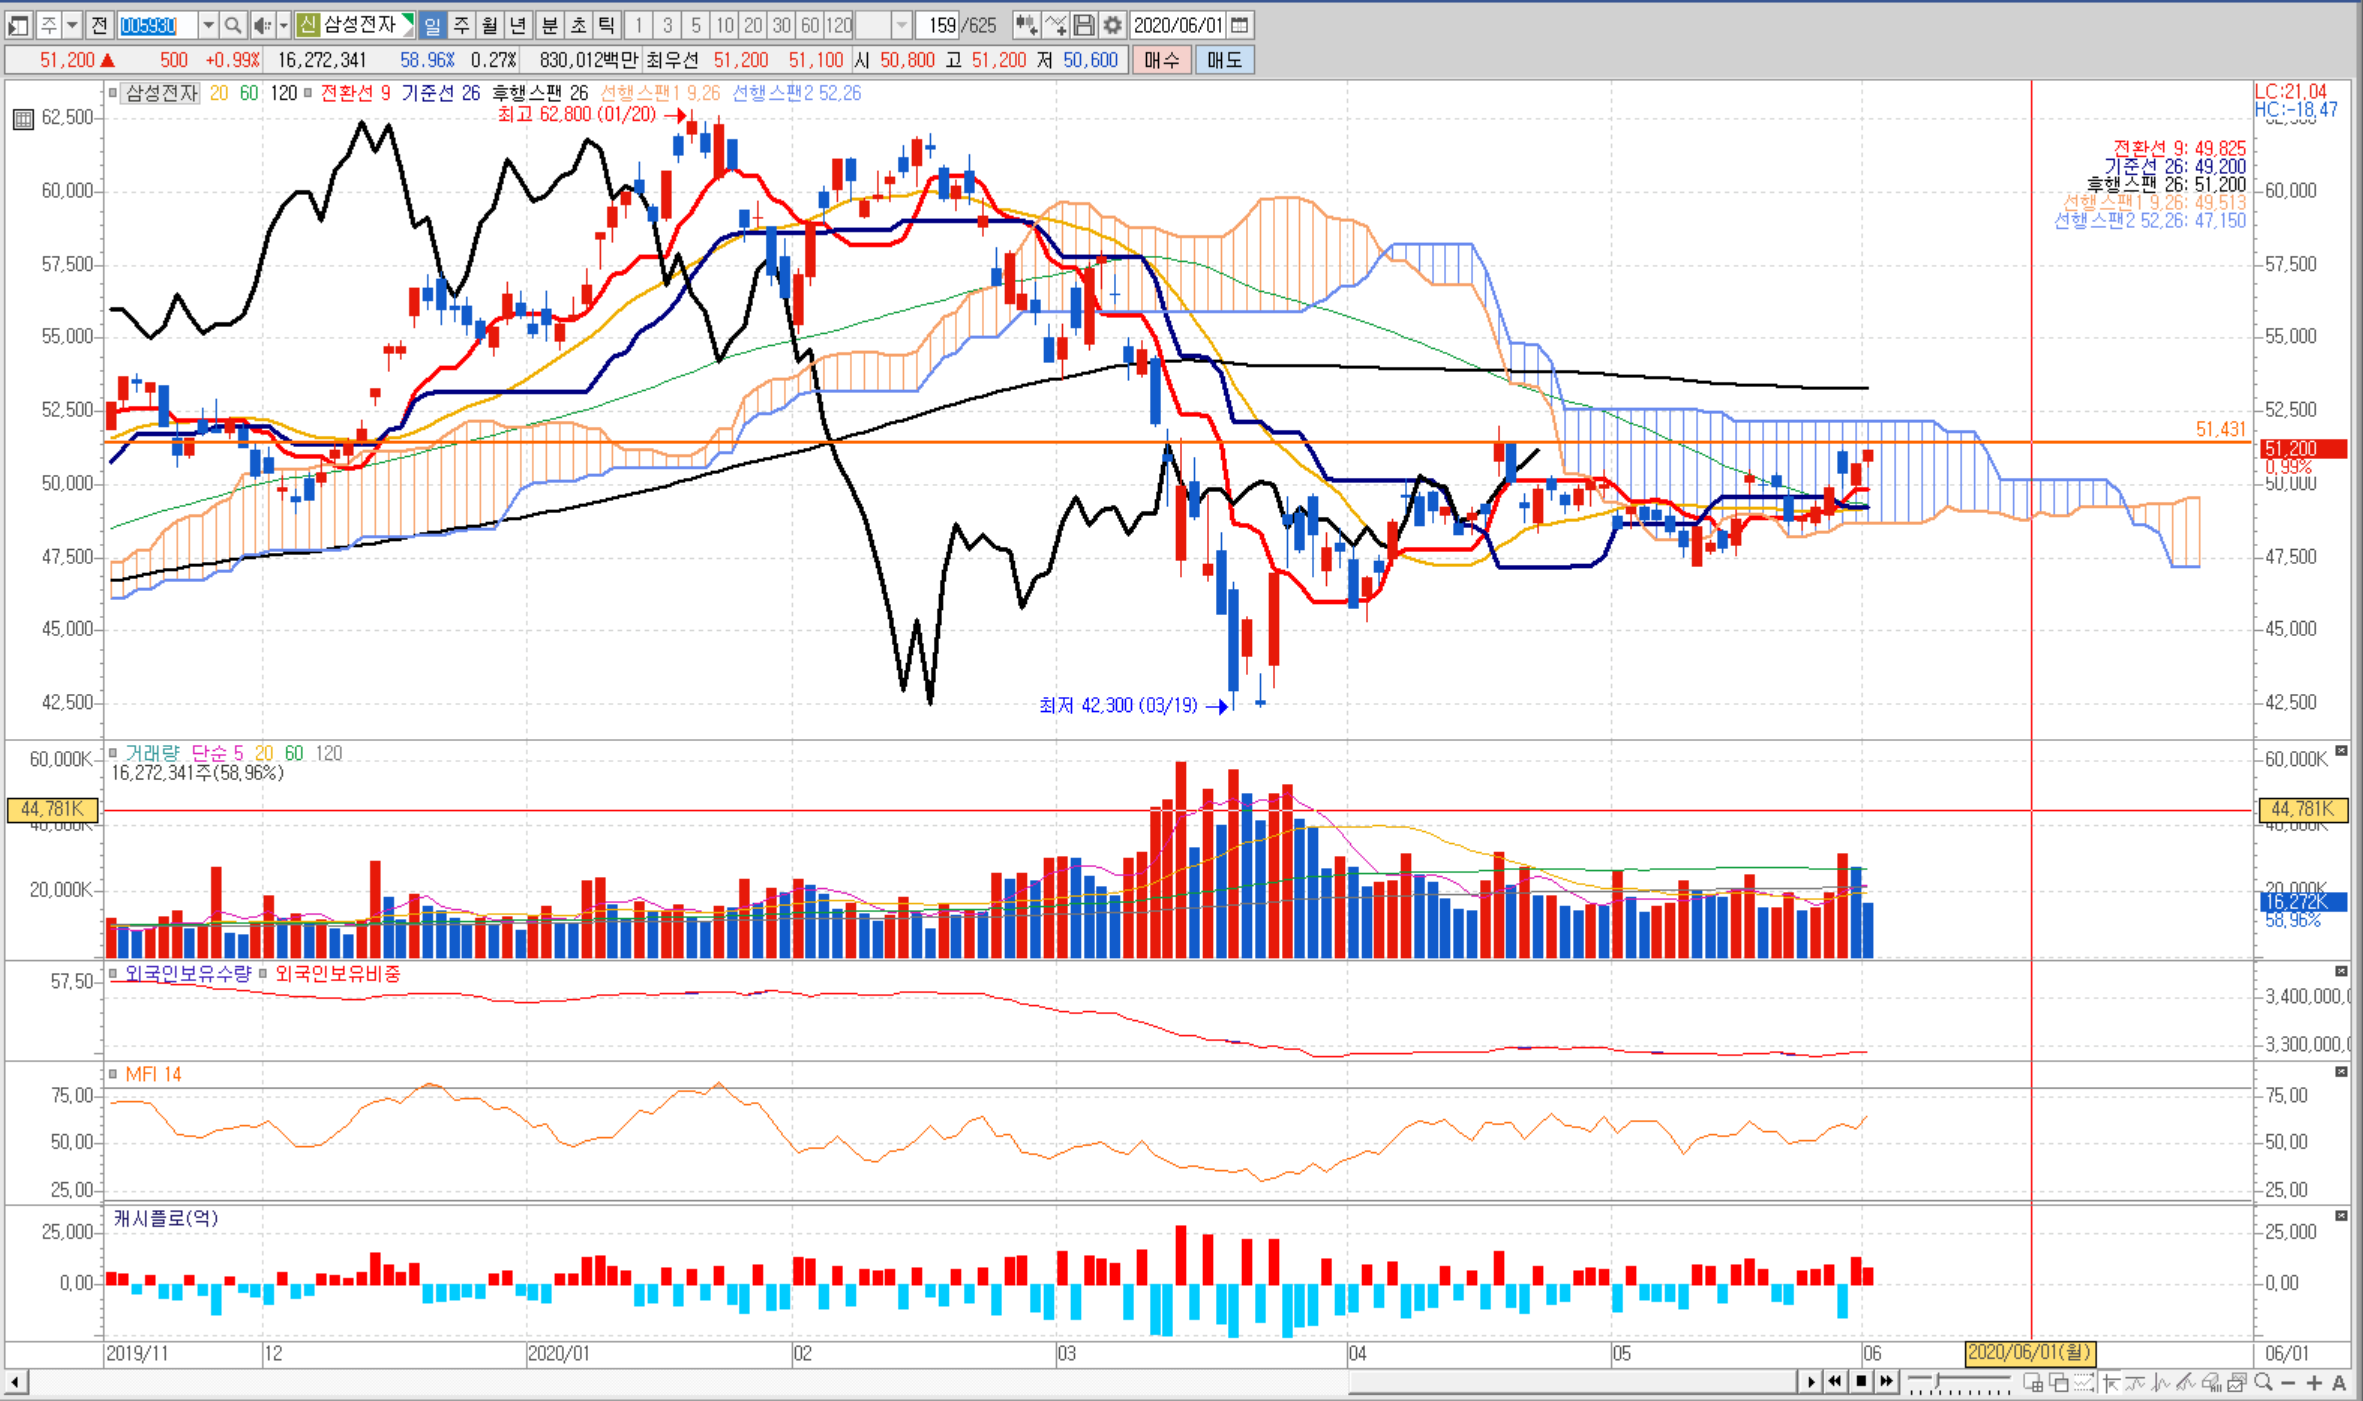
Task: Click the save chart floppy disk icon
Action: point(1084,25)
